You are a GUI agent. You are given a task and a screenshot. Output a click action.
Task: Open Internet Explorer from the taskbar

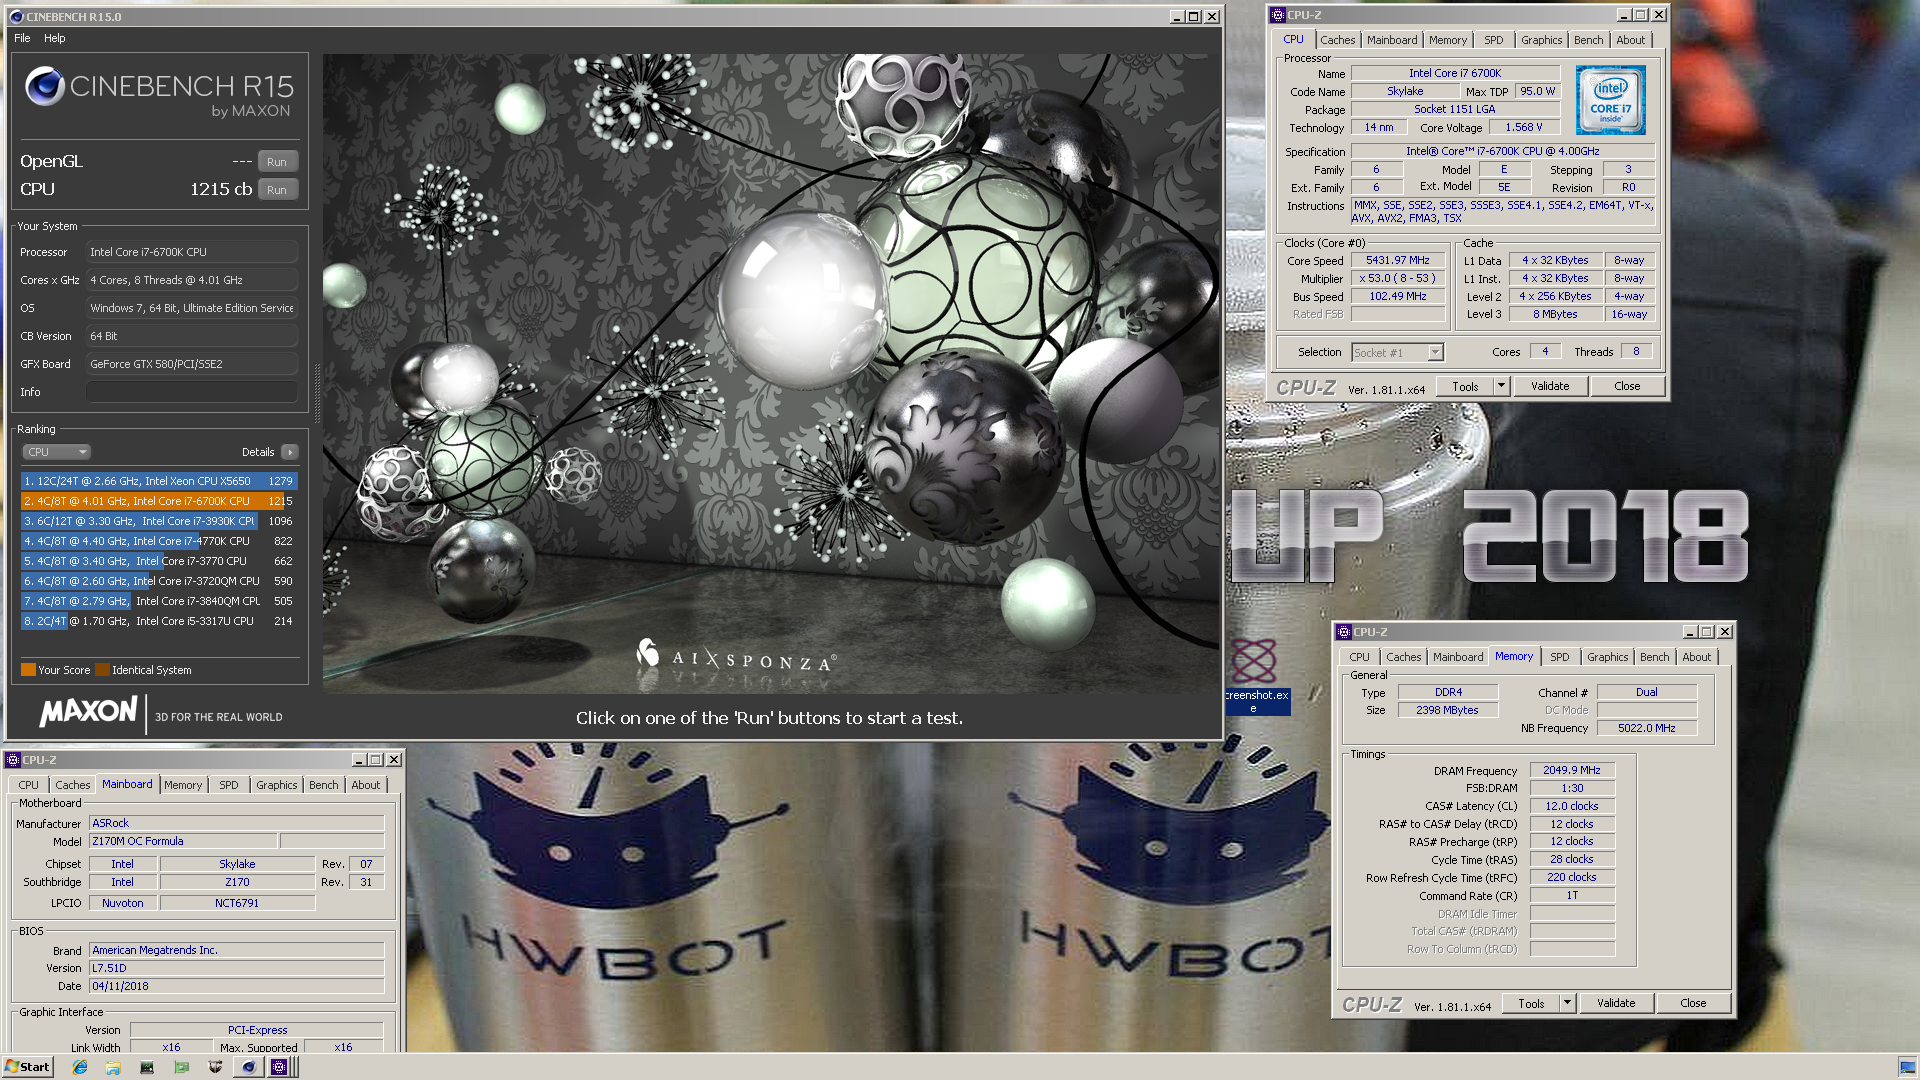[80, 1067]
